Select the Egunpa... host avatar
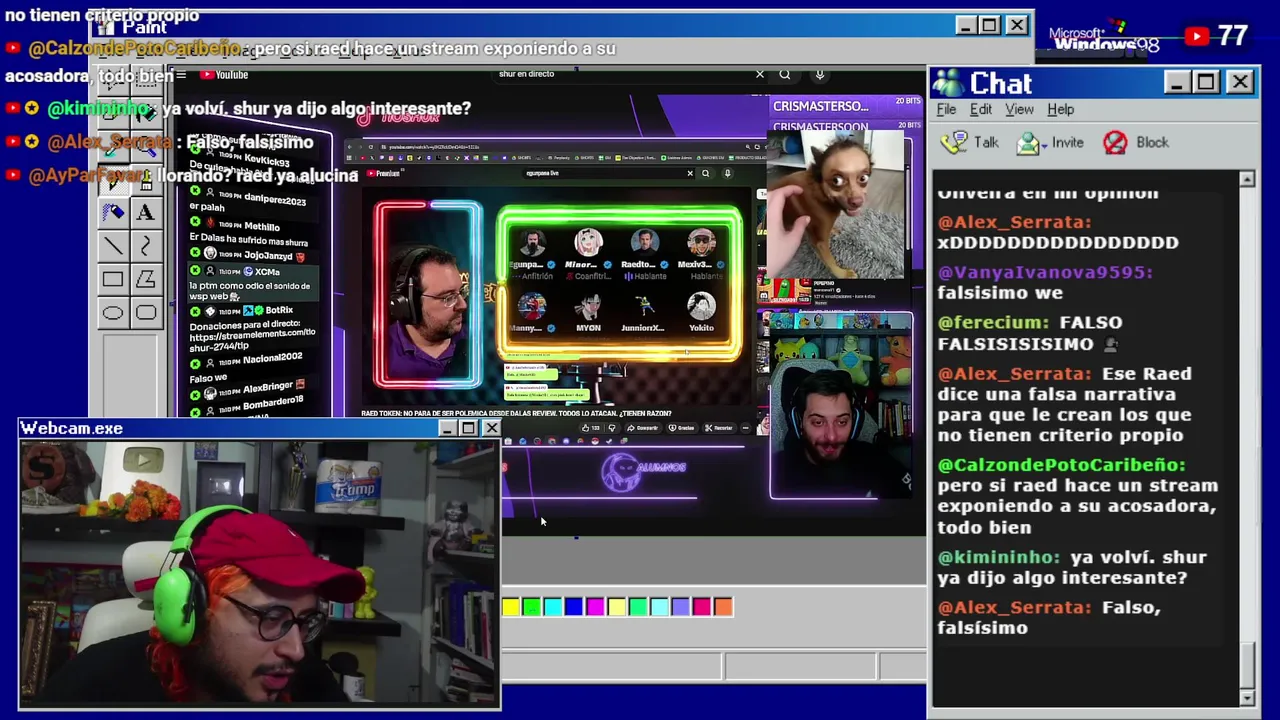This screenshot has width=1280, height=720. 532,243
